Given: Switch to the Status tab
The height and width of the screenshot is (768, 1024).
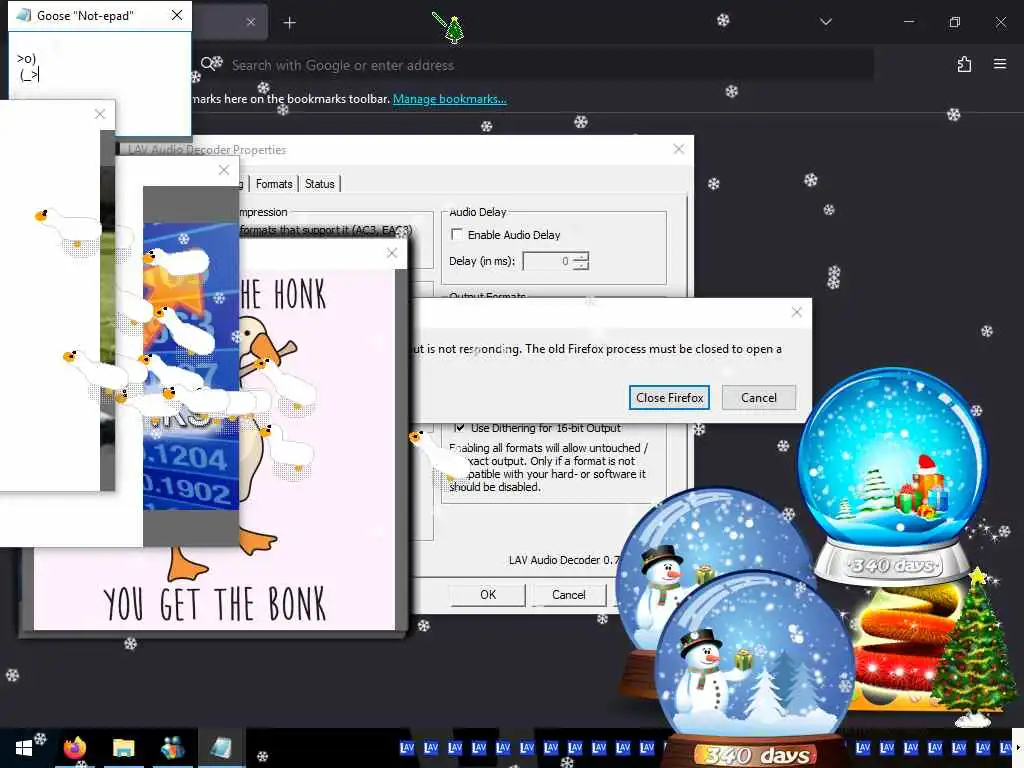Looking at the screenshot, I should tap(319, 184).
